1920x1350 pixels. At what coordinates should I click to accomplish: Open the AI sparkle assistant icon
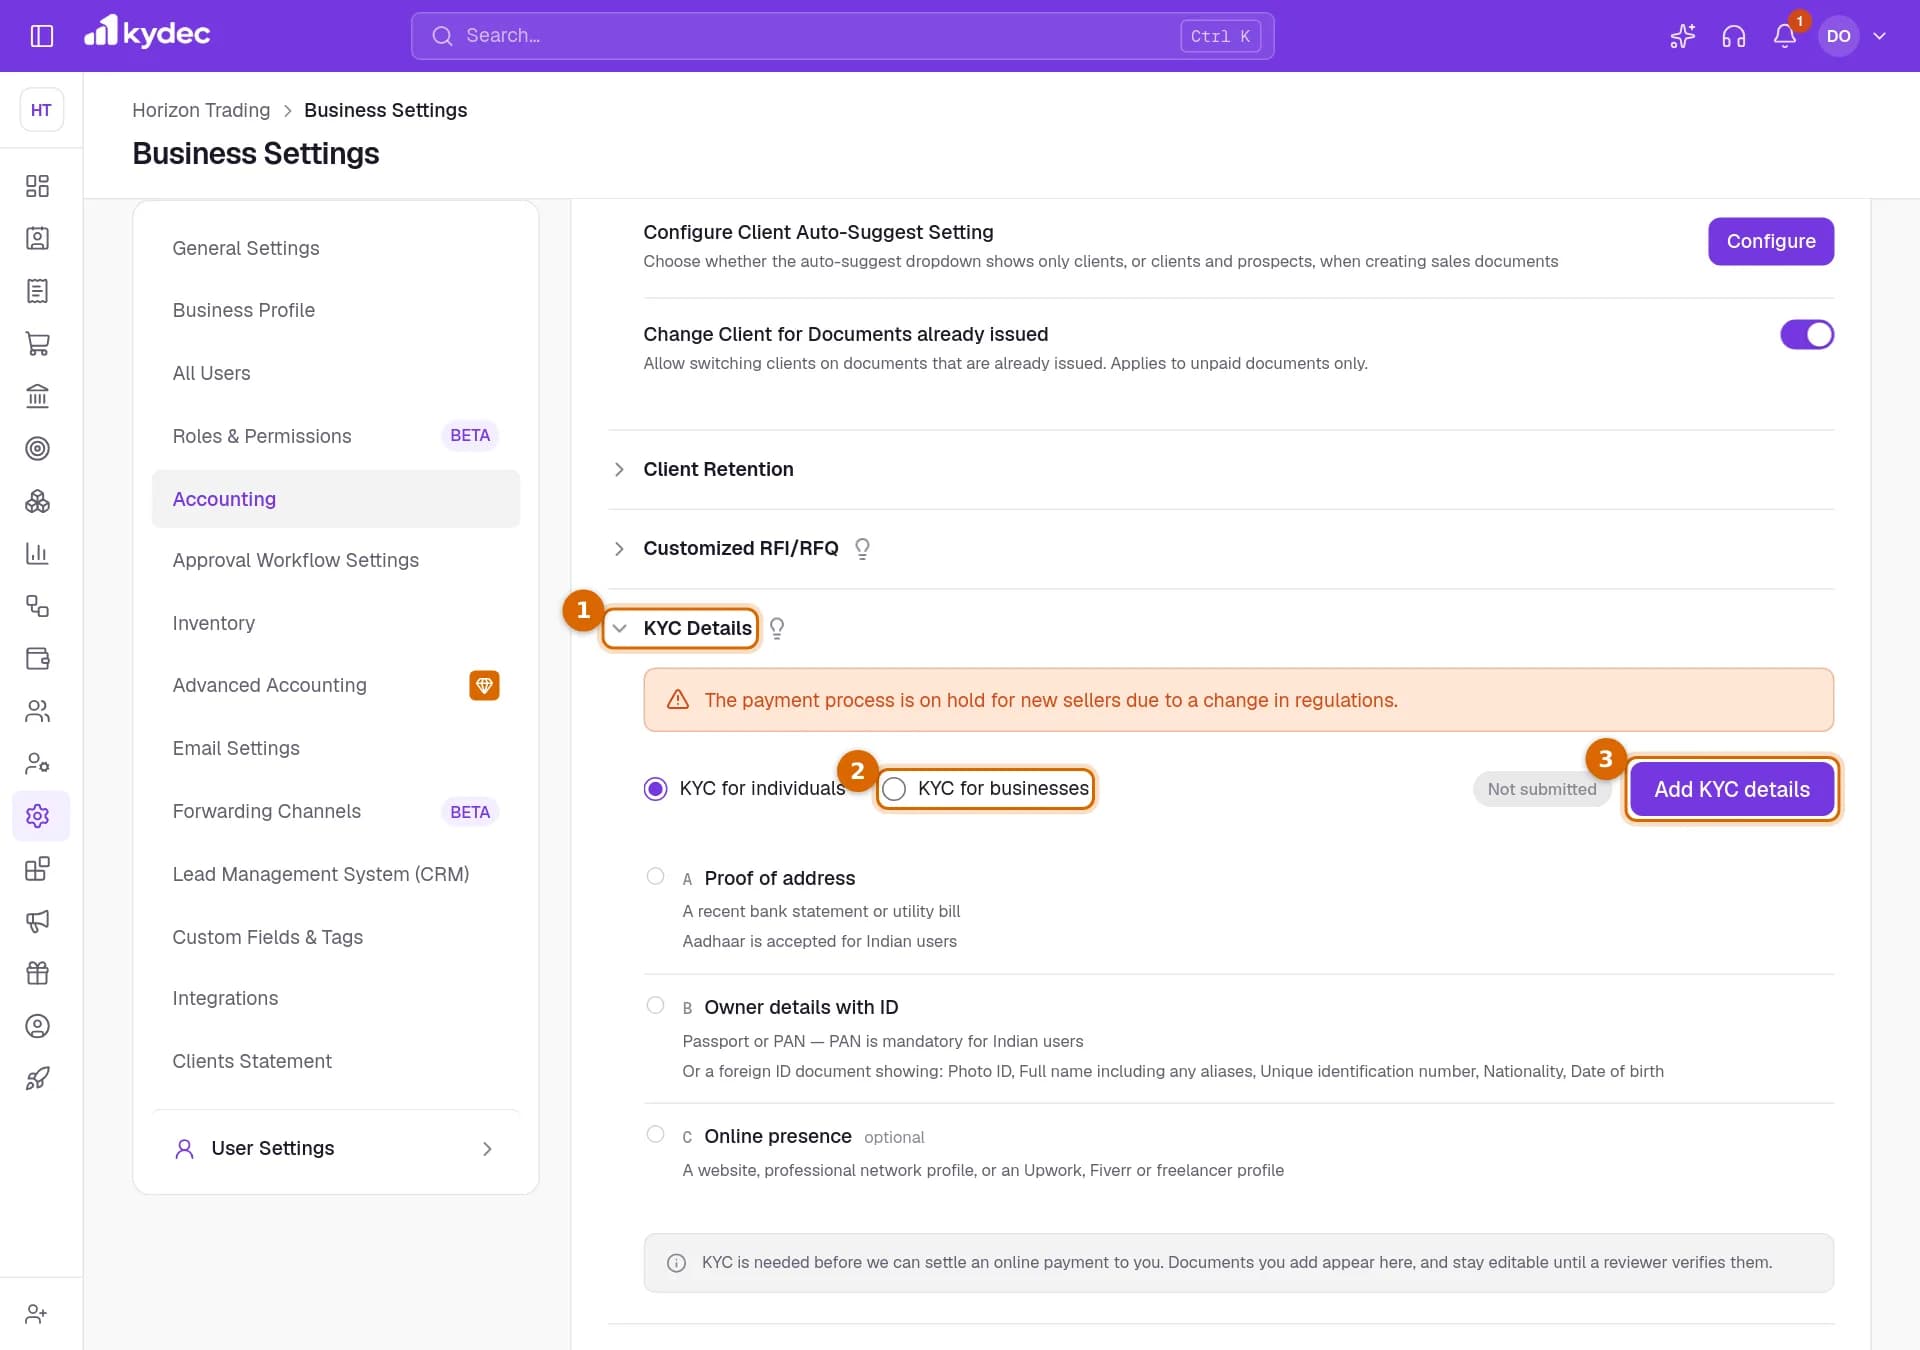click(1683, 36)
